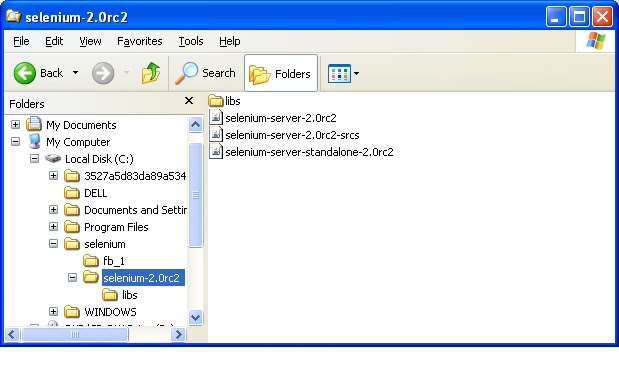Click the libs folder icon in tree
The width and height of the screenshot is (619, 384).
pyautogui.click(x=110, y=294)
